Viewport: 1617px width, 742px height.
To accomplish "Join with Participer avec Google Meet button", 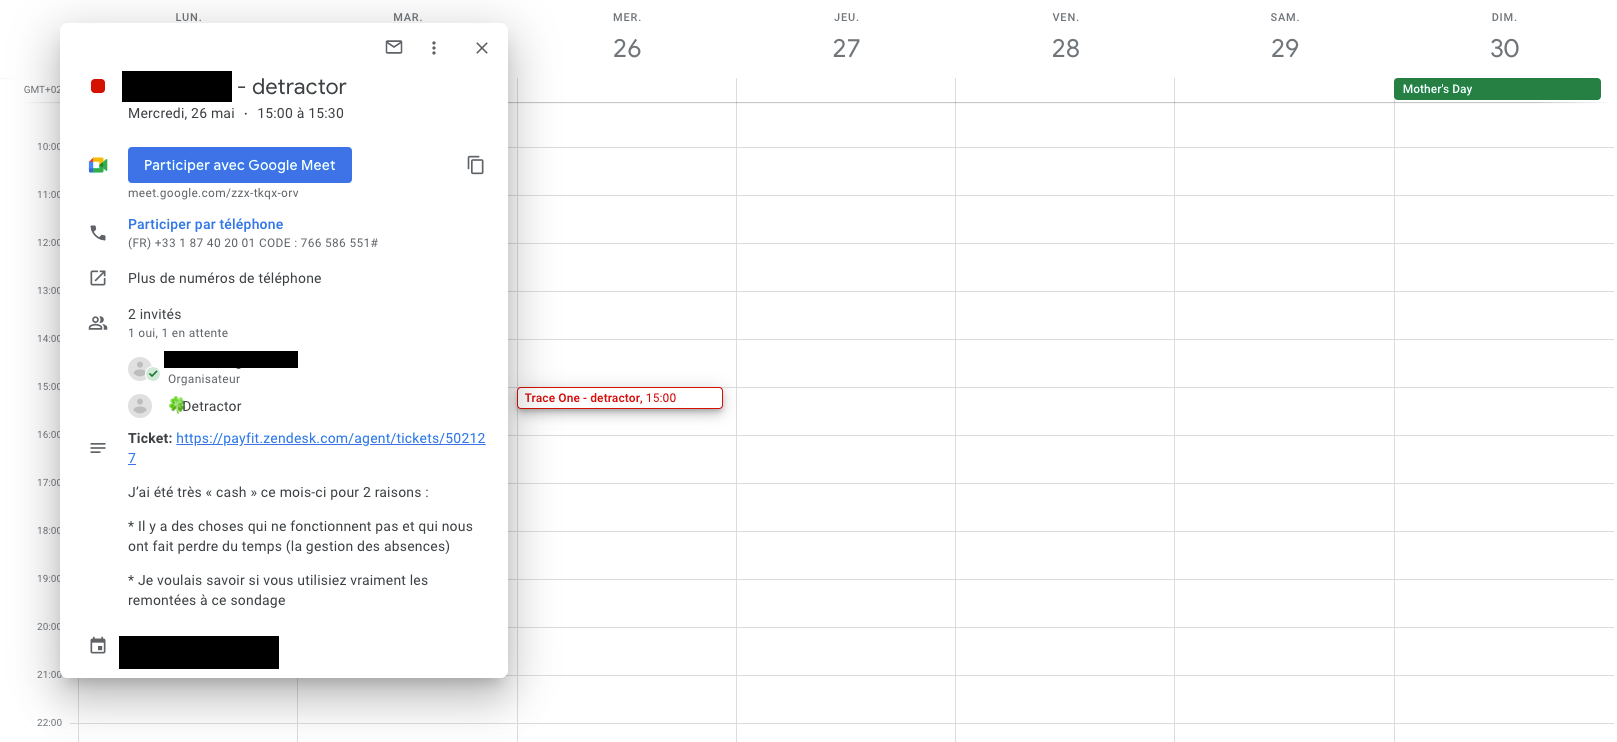I will (x=240, y=165).
